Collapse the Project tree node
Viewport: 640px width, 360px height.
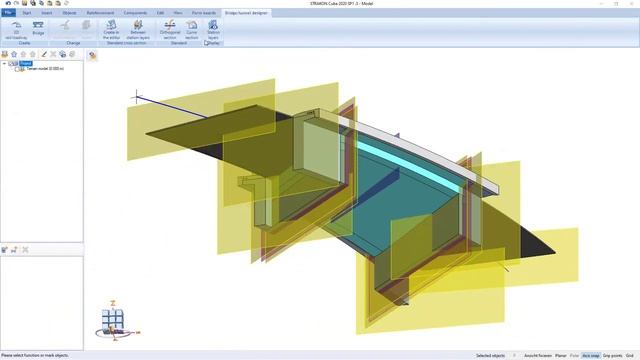tap(4, 64)
